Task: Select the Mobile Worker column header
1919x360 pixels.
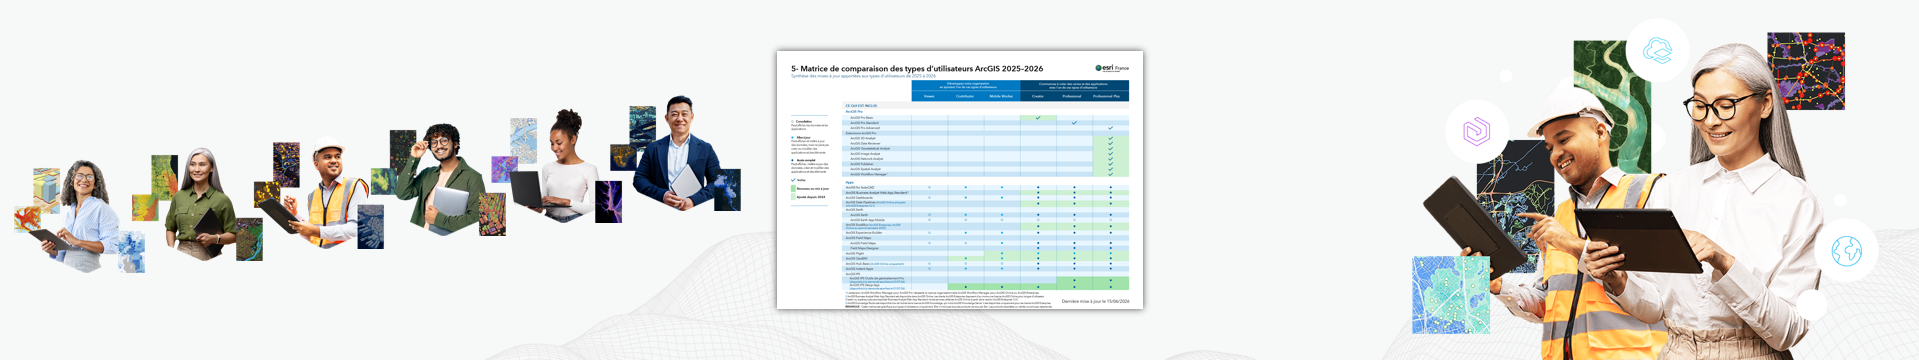Action: (1001, 96)
